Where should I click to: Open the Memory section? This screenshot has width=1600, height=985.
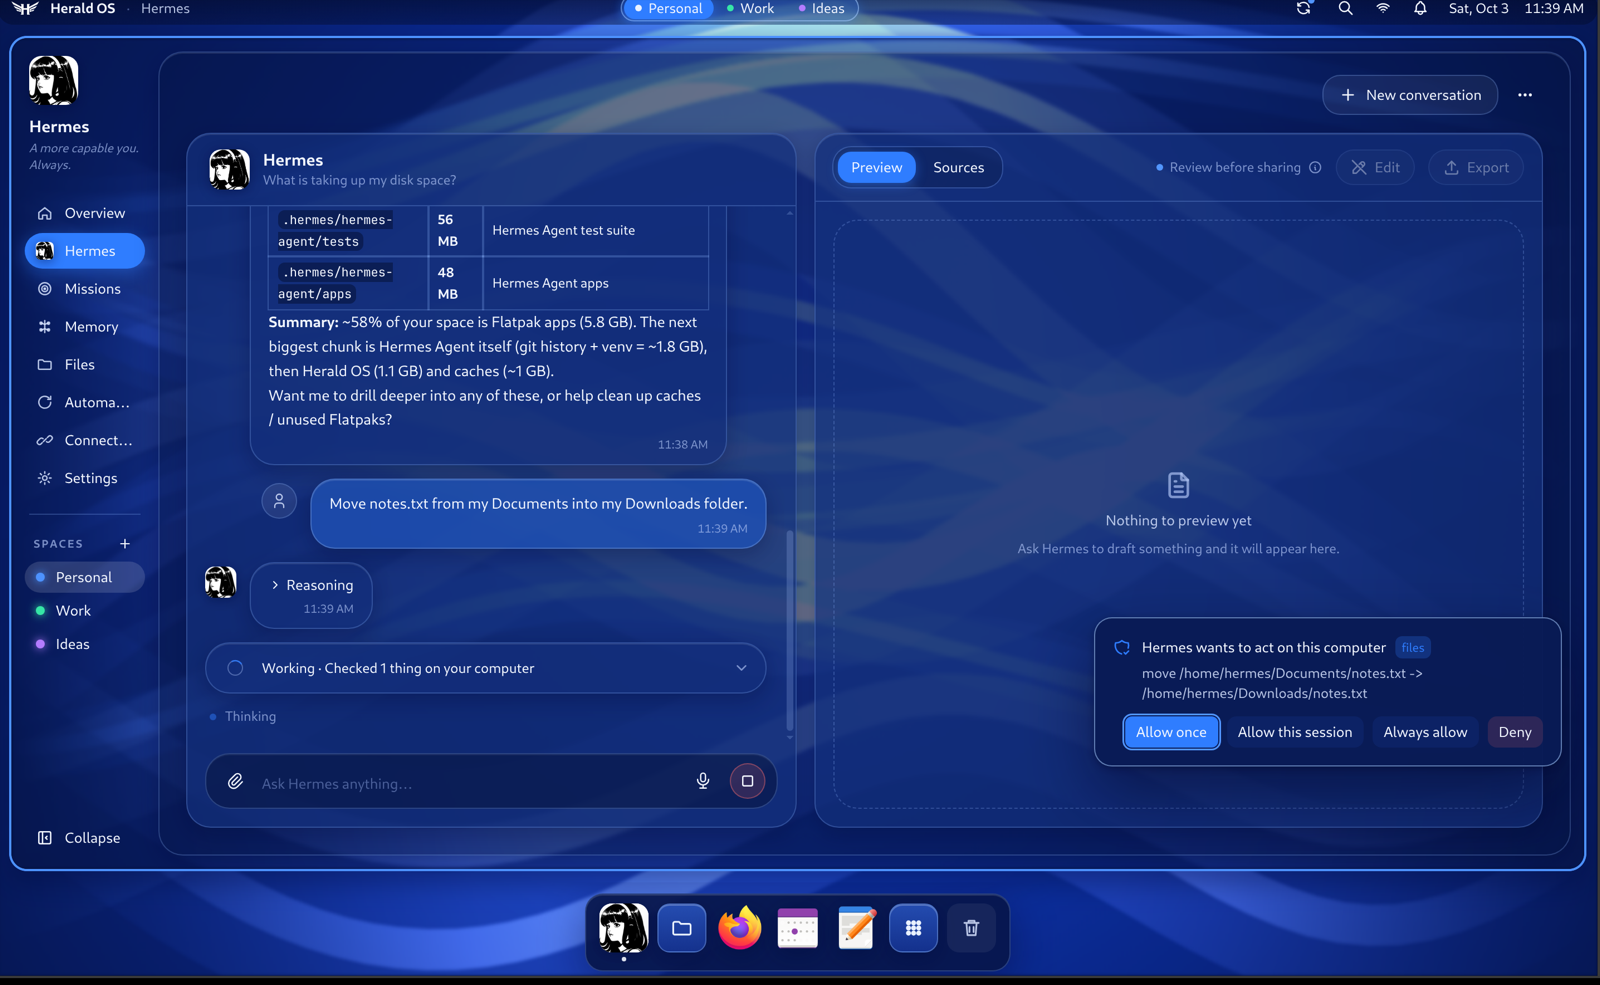click(84, 327)
